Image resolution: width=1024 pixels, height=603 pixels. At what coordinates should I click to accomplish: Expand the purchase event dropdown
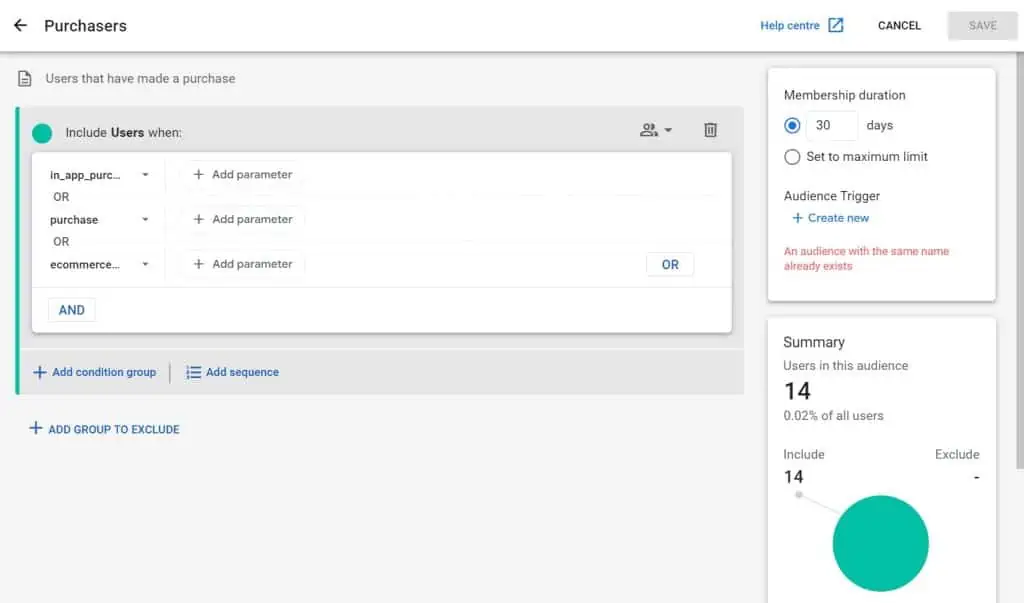click(145, 220)
